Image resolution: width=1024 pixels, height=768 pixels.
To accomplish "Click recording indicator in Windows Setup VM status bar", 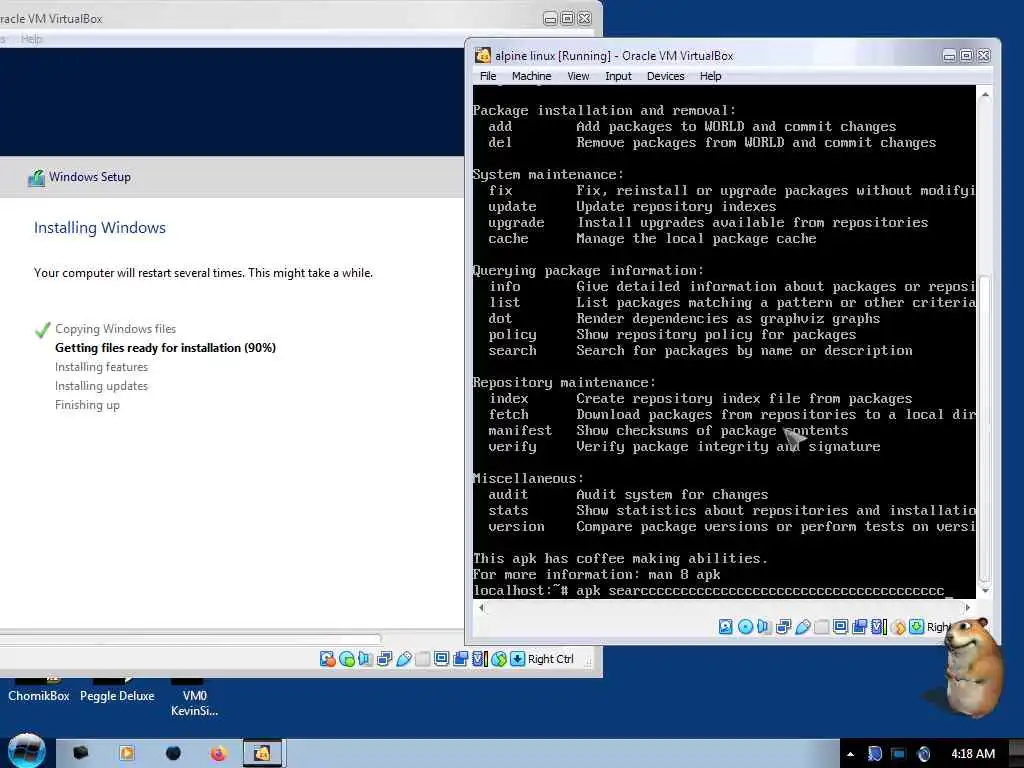I will coord(460,659).
